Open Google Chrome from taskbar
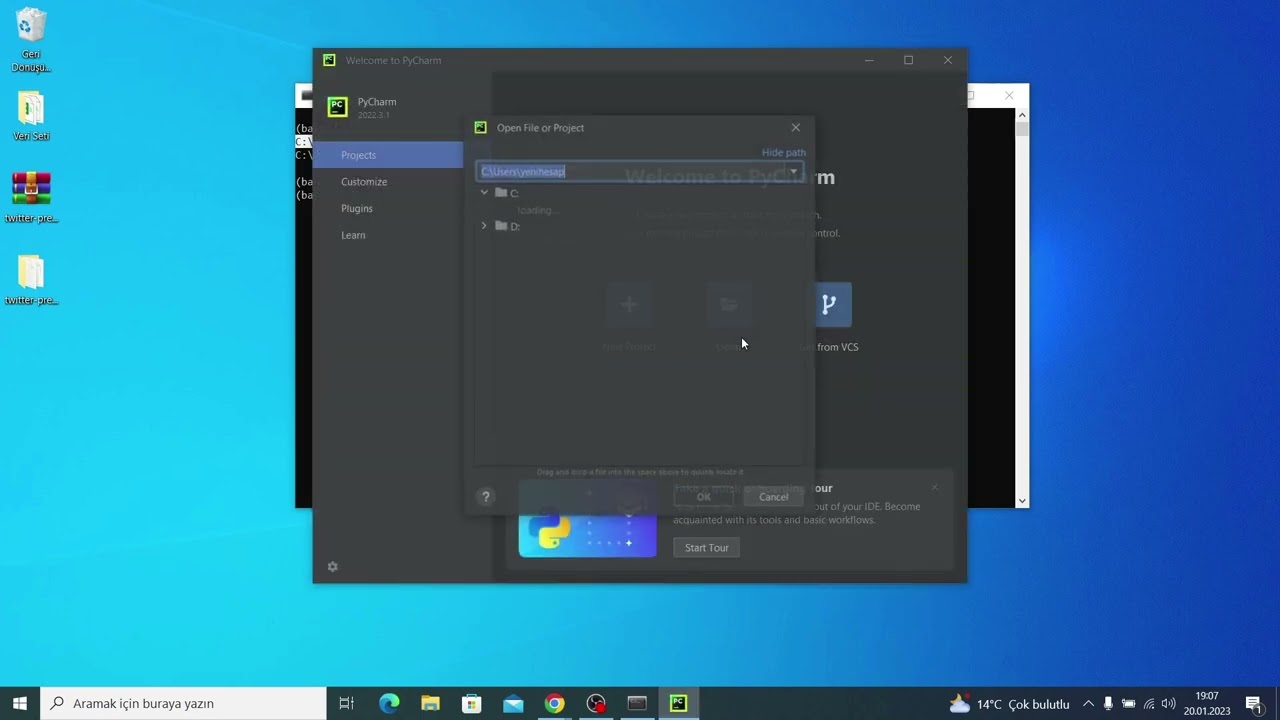The width and height of the screenshot is (1280, 720). click(554, 703)
